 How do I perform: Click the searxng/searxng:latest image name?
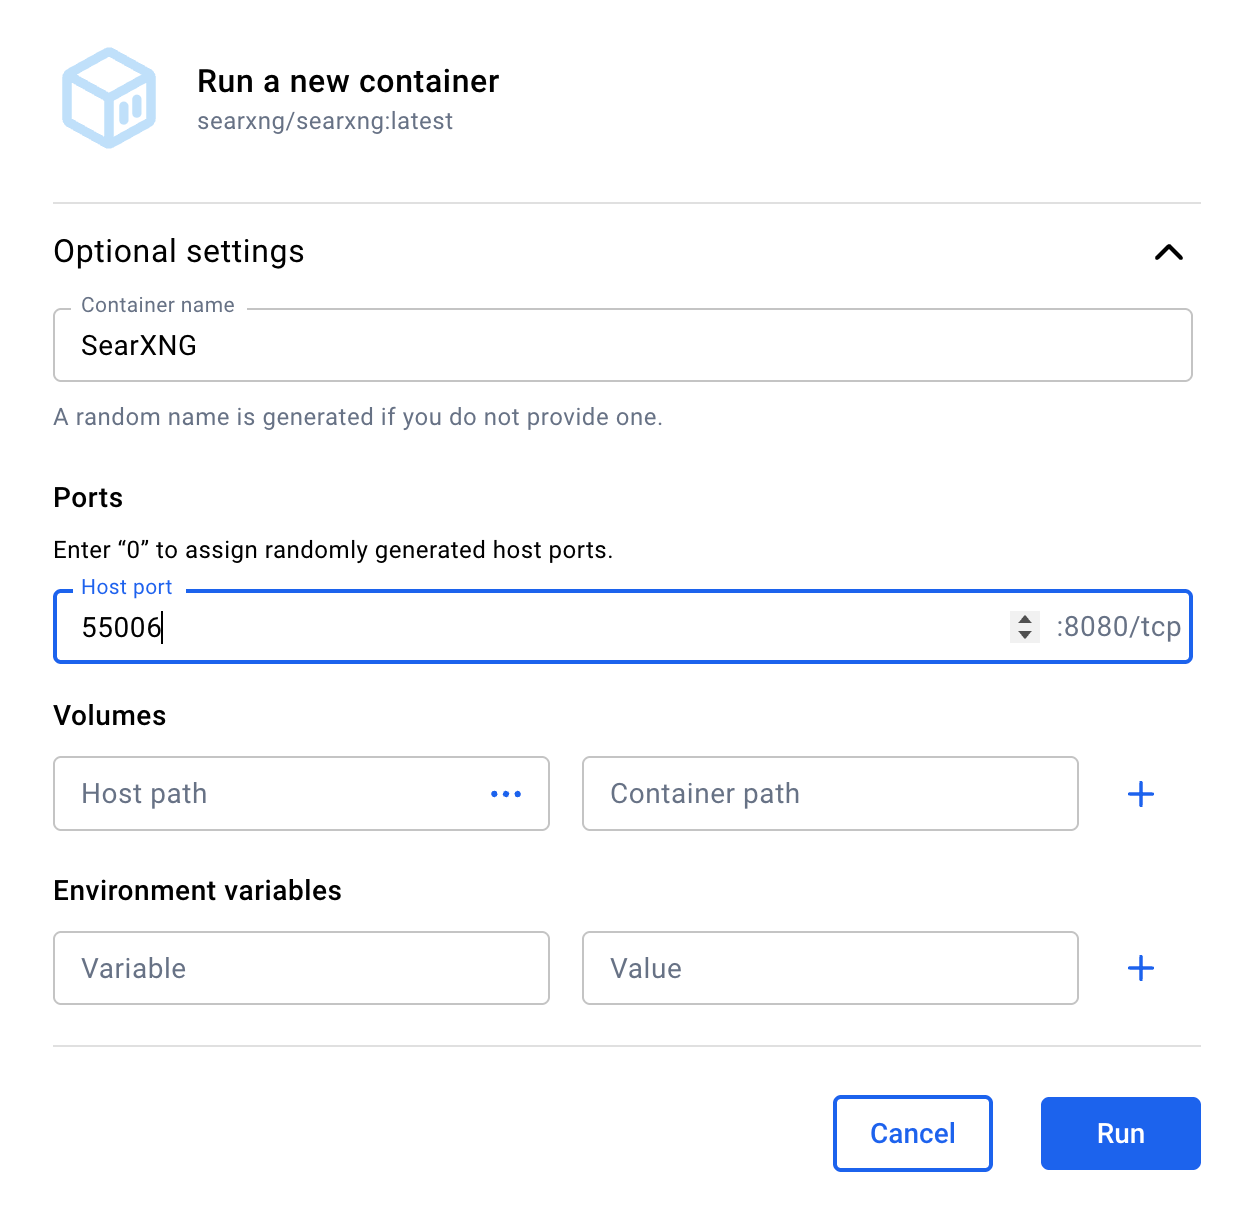coord(325,121)
